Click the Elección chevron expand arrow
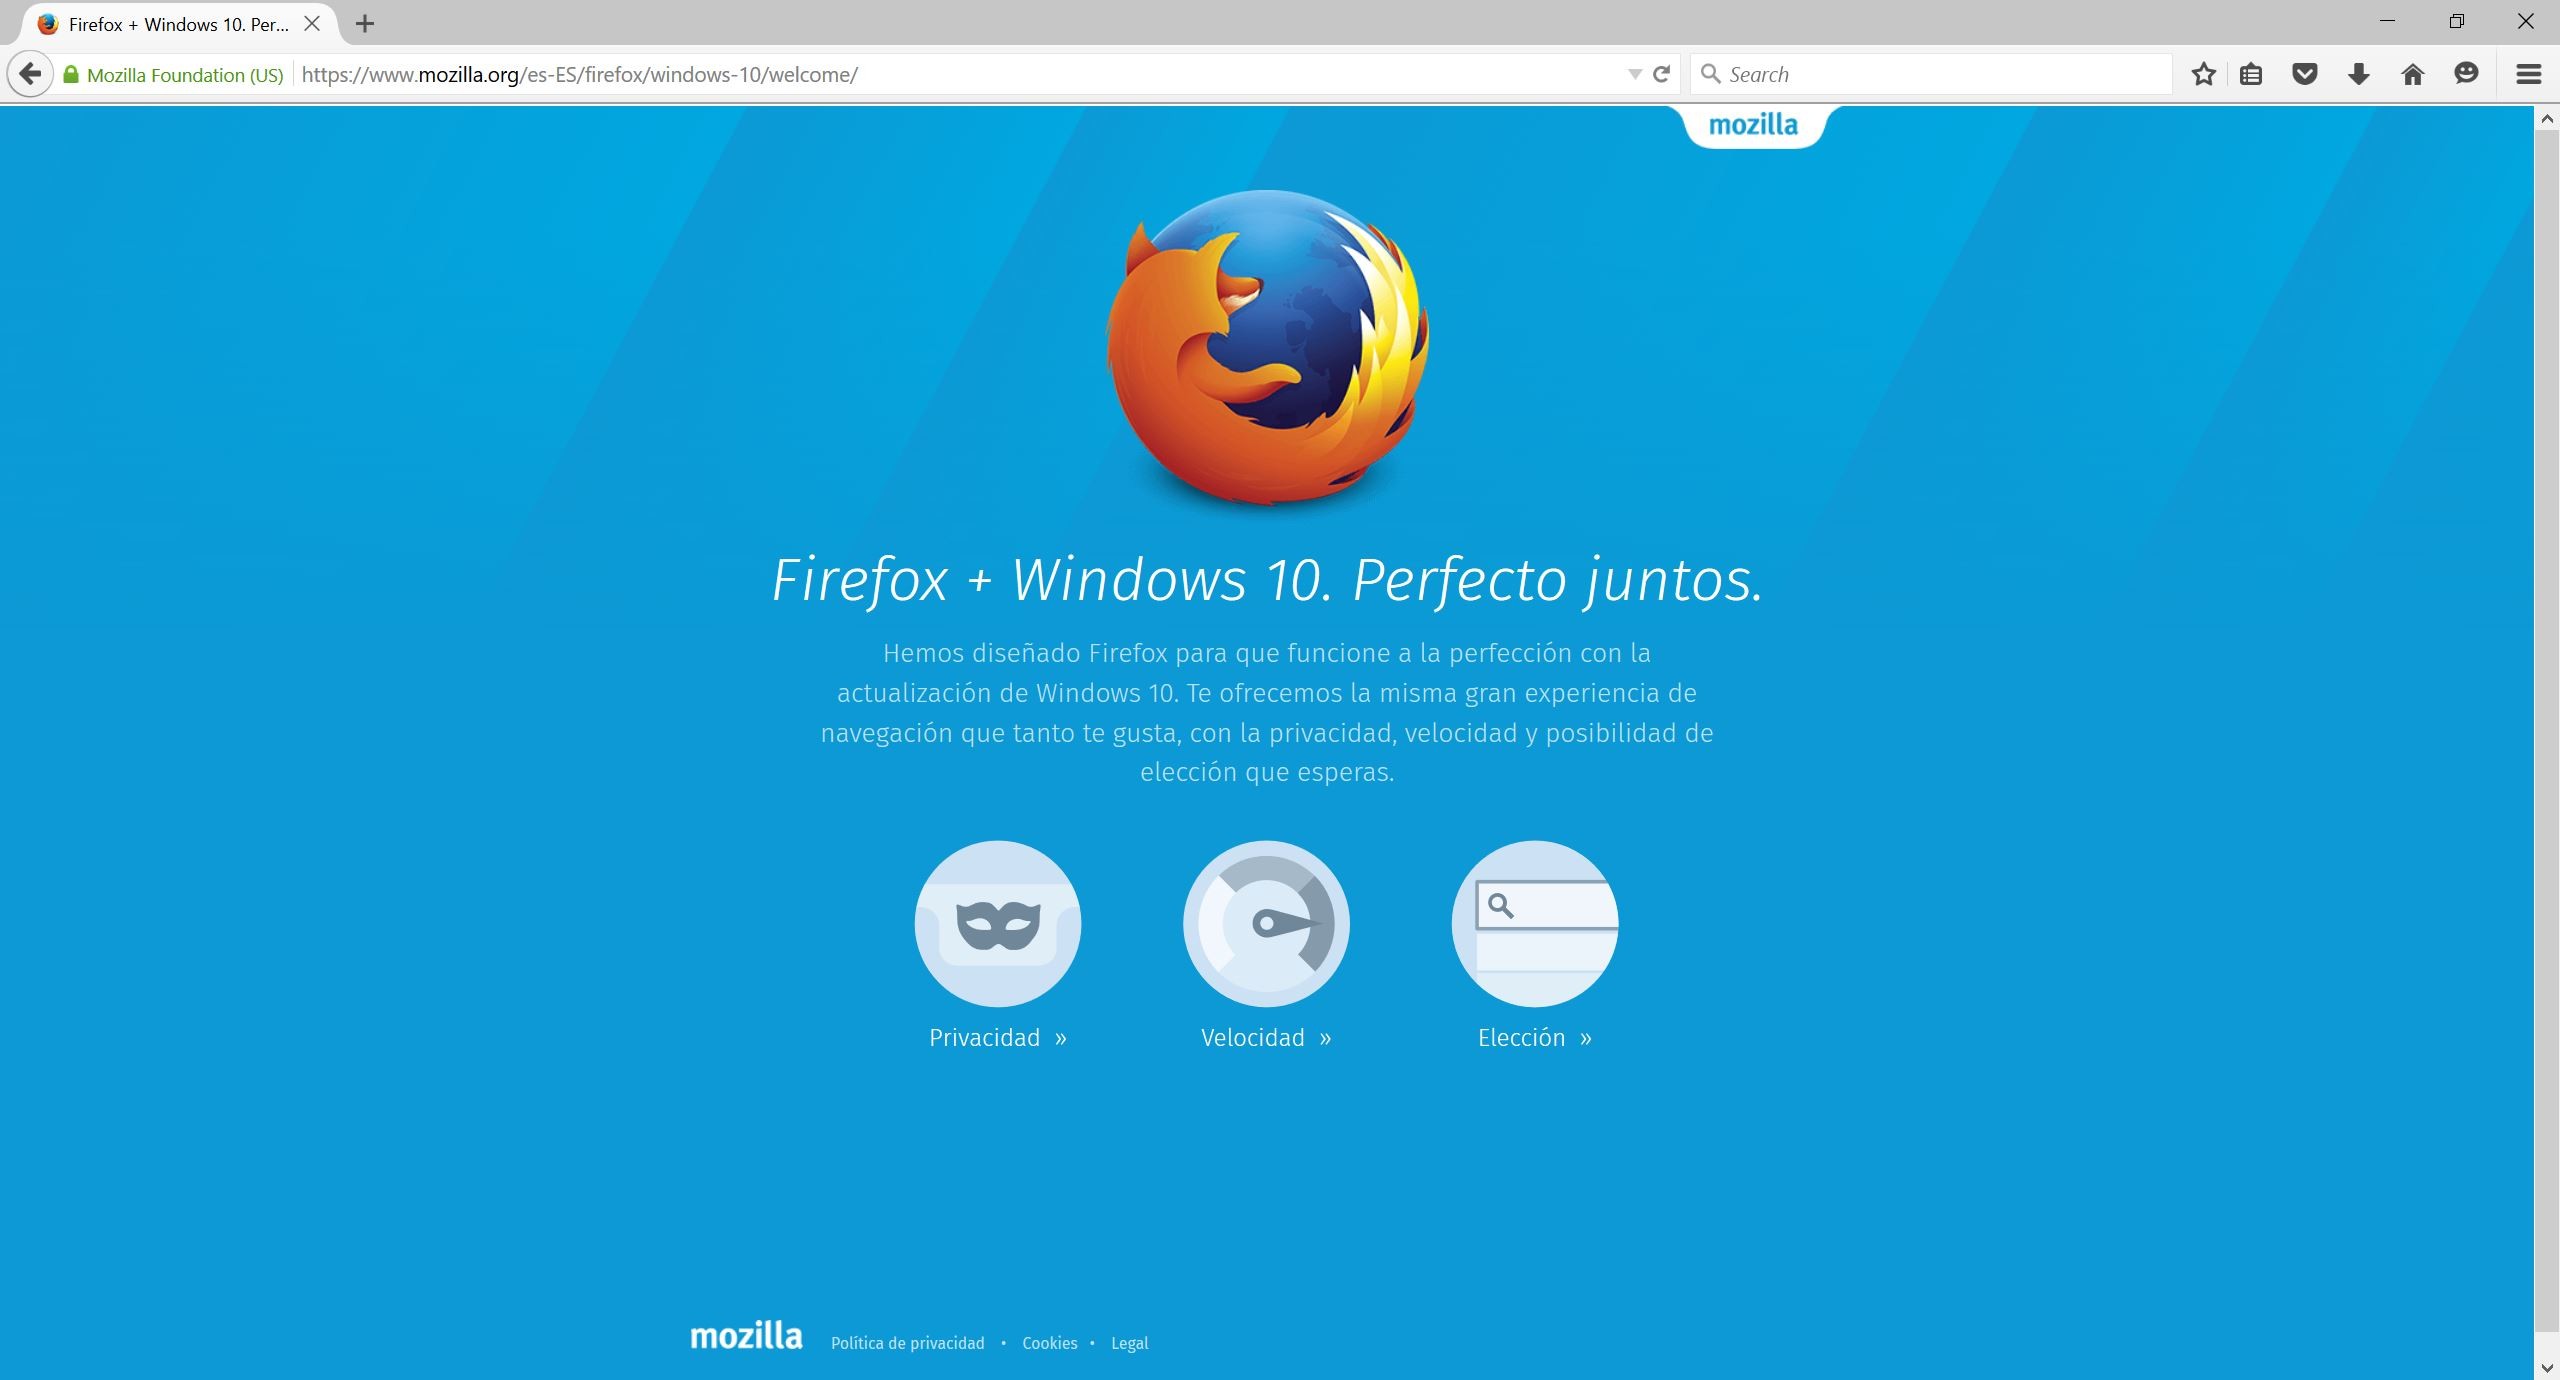This screenshot has height=1380, width=2560. point(1583,1037)
